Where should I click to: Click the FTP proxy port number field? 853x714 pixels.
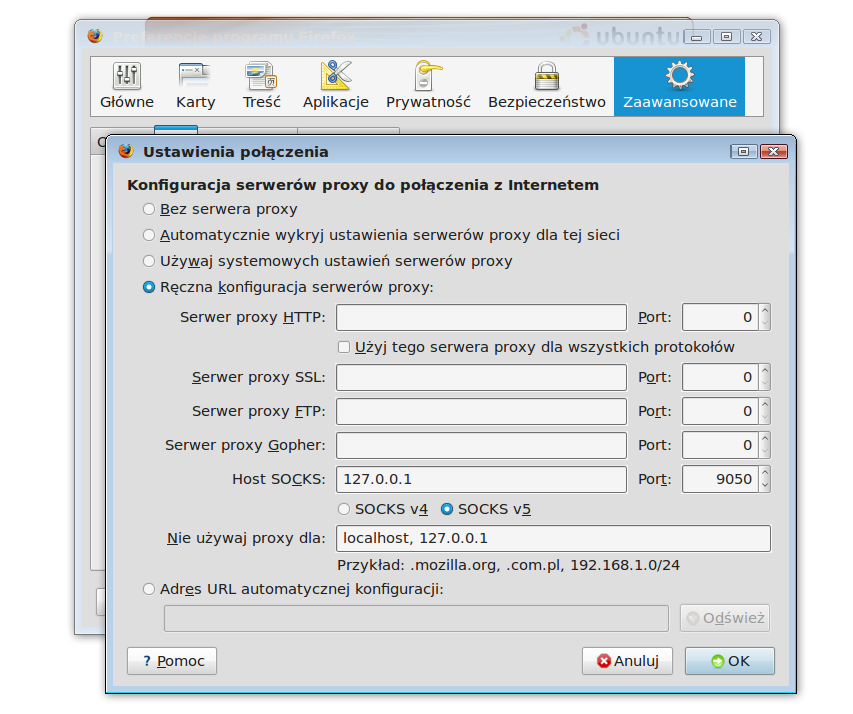coord(721,411)
